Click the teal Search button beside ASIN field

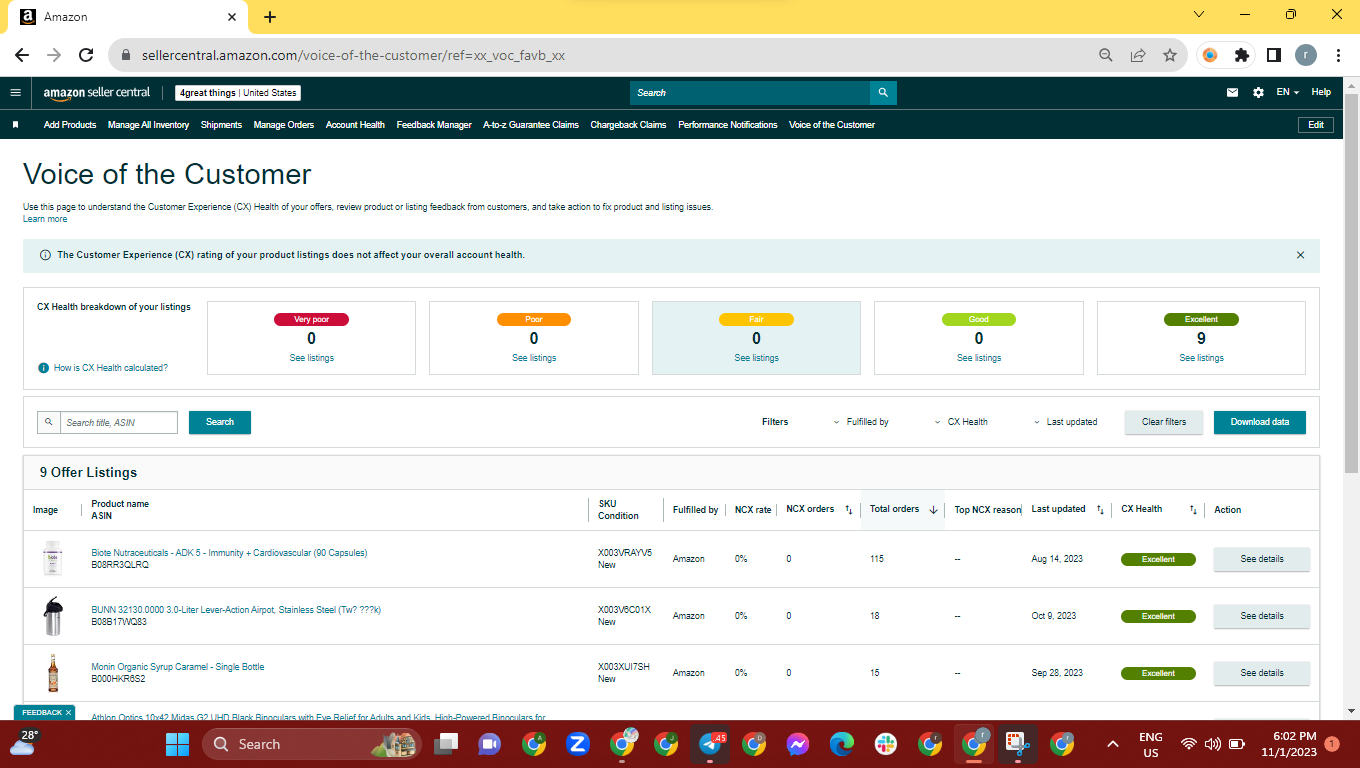[220, 422]
